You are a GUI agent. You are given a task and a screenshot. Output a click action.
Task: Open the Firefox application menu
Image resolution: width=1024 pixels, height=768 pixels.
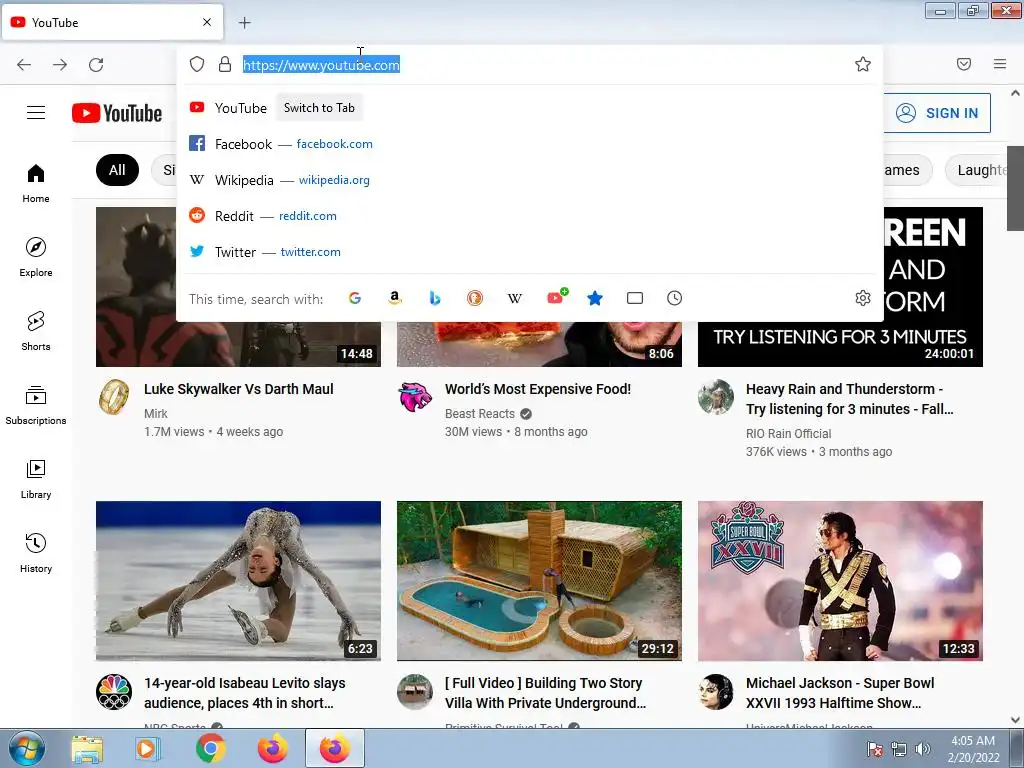coord(1000,64)
